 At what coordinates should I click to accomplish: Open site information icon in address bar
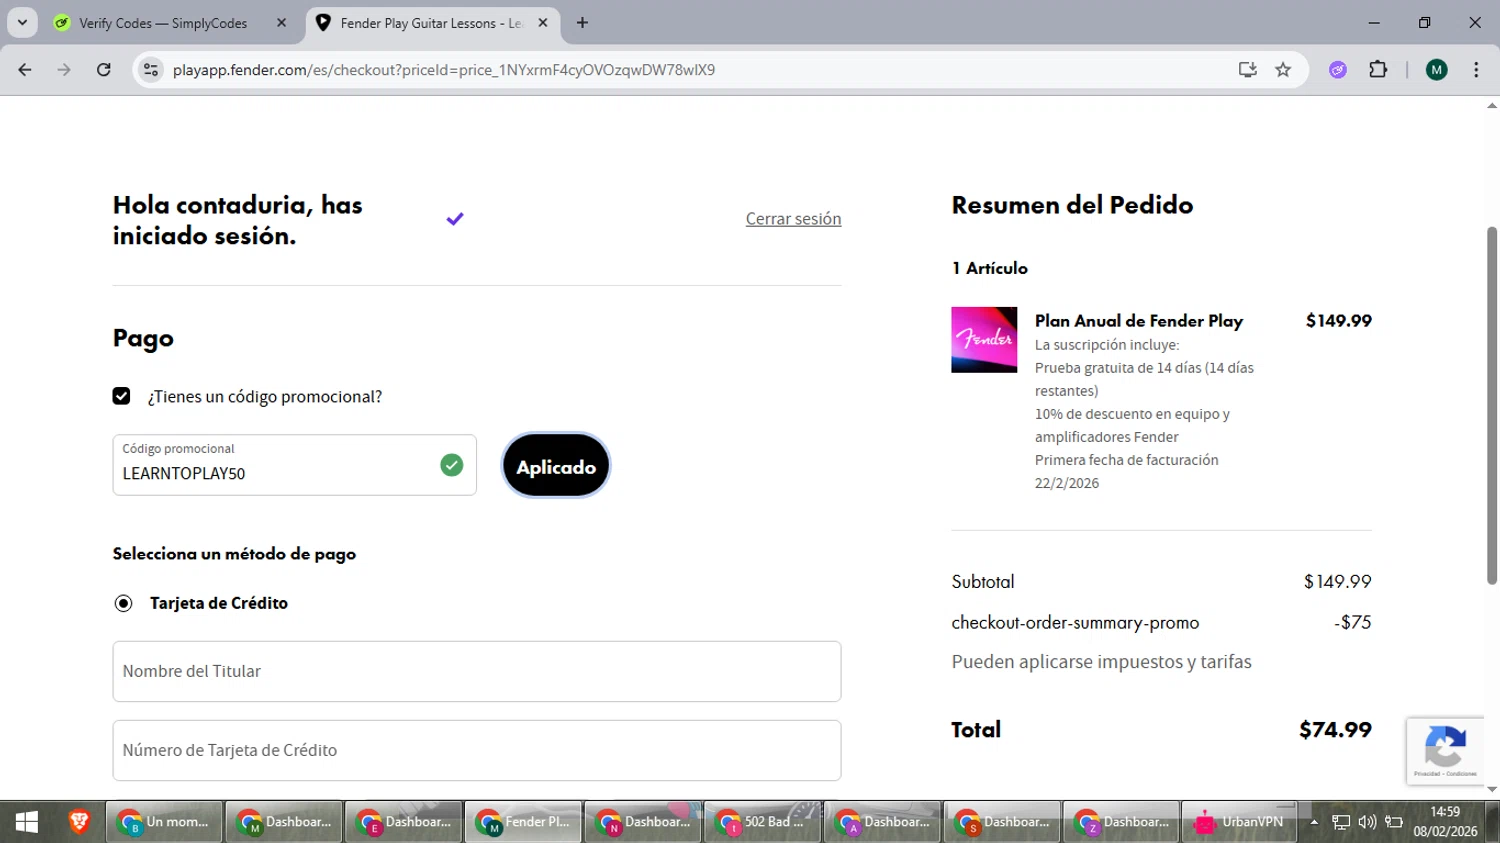tap(151, 70)
